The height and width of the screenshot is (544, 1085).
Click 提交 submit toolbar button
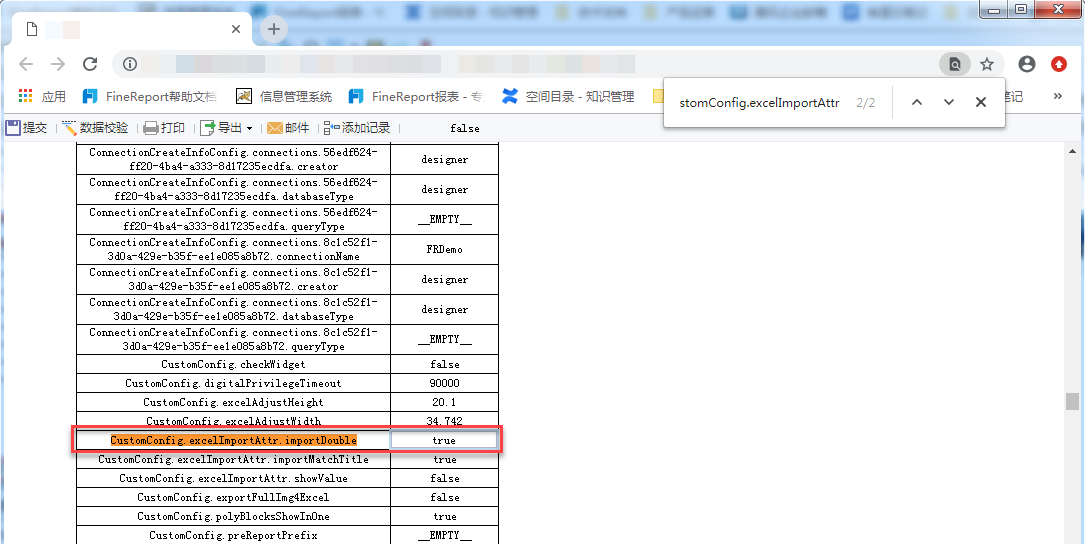click(26, 128)
